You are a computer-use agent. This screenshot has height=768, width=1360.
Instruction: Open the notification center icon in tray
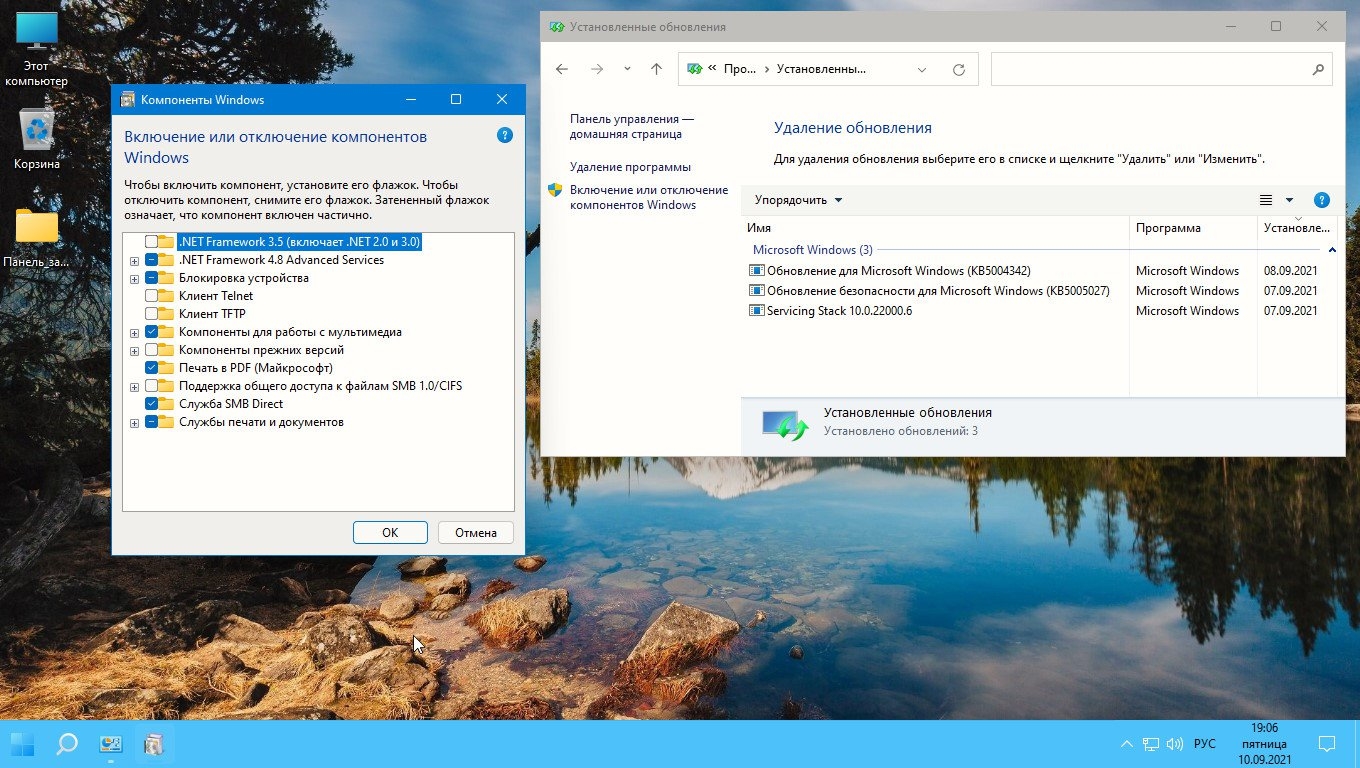1326,744
